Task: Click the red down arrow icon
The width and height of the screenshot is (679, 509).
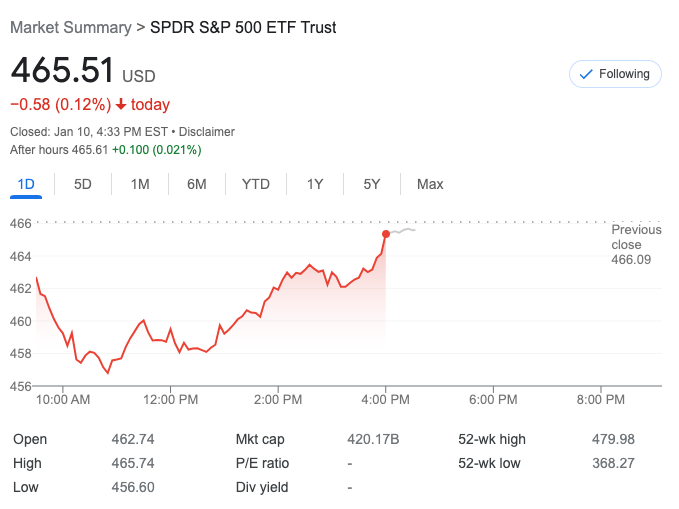Action: [x=122, y=105]
